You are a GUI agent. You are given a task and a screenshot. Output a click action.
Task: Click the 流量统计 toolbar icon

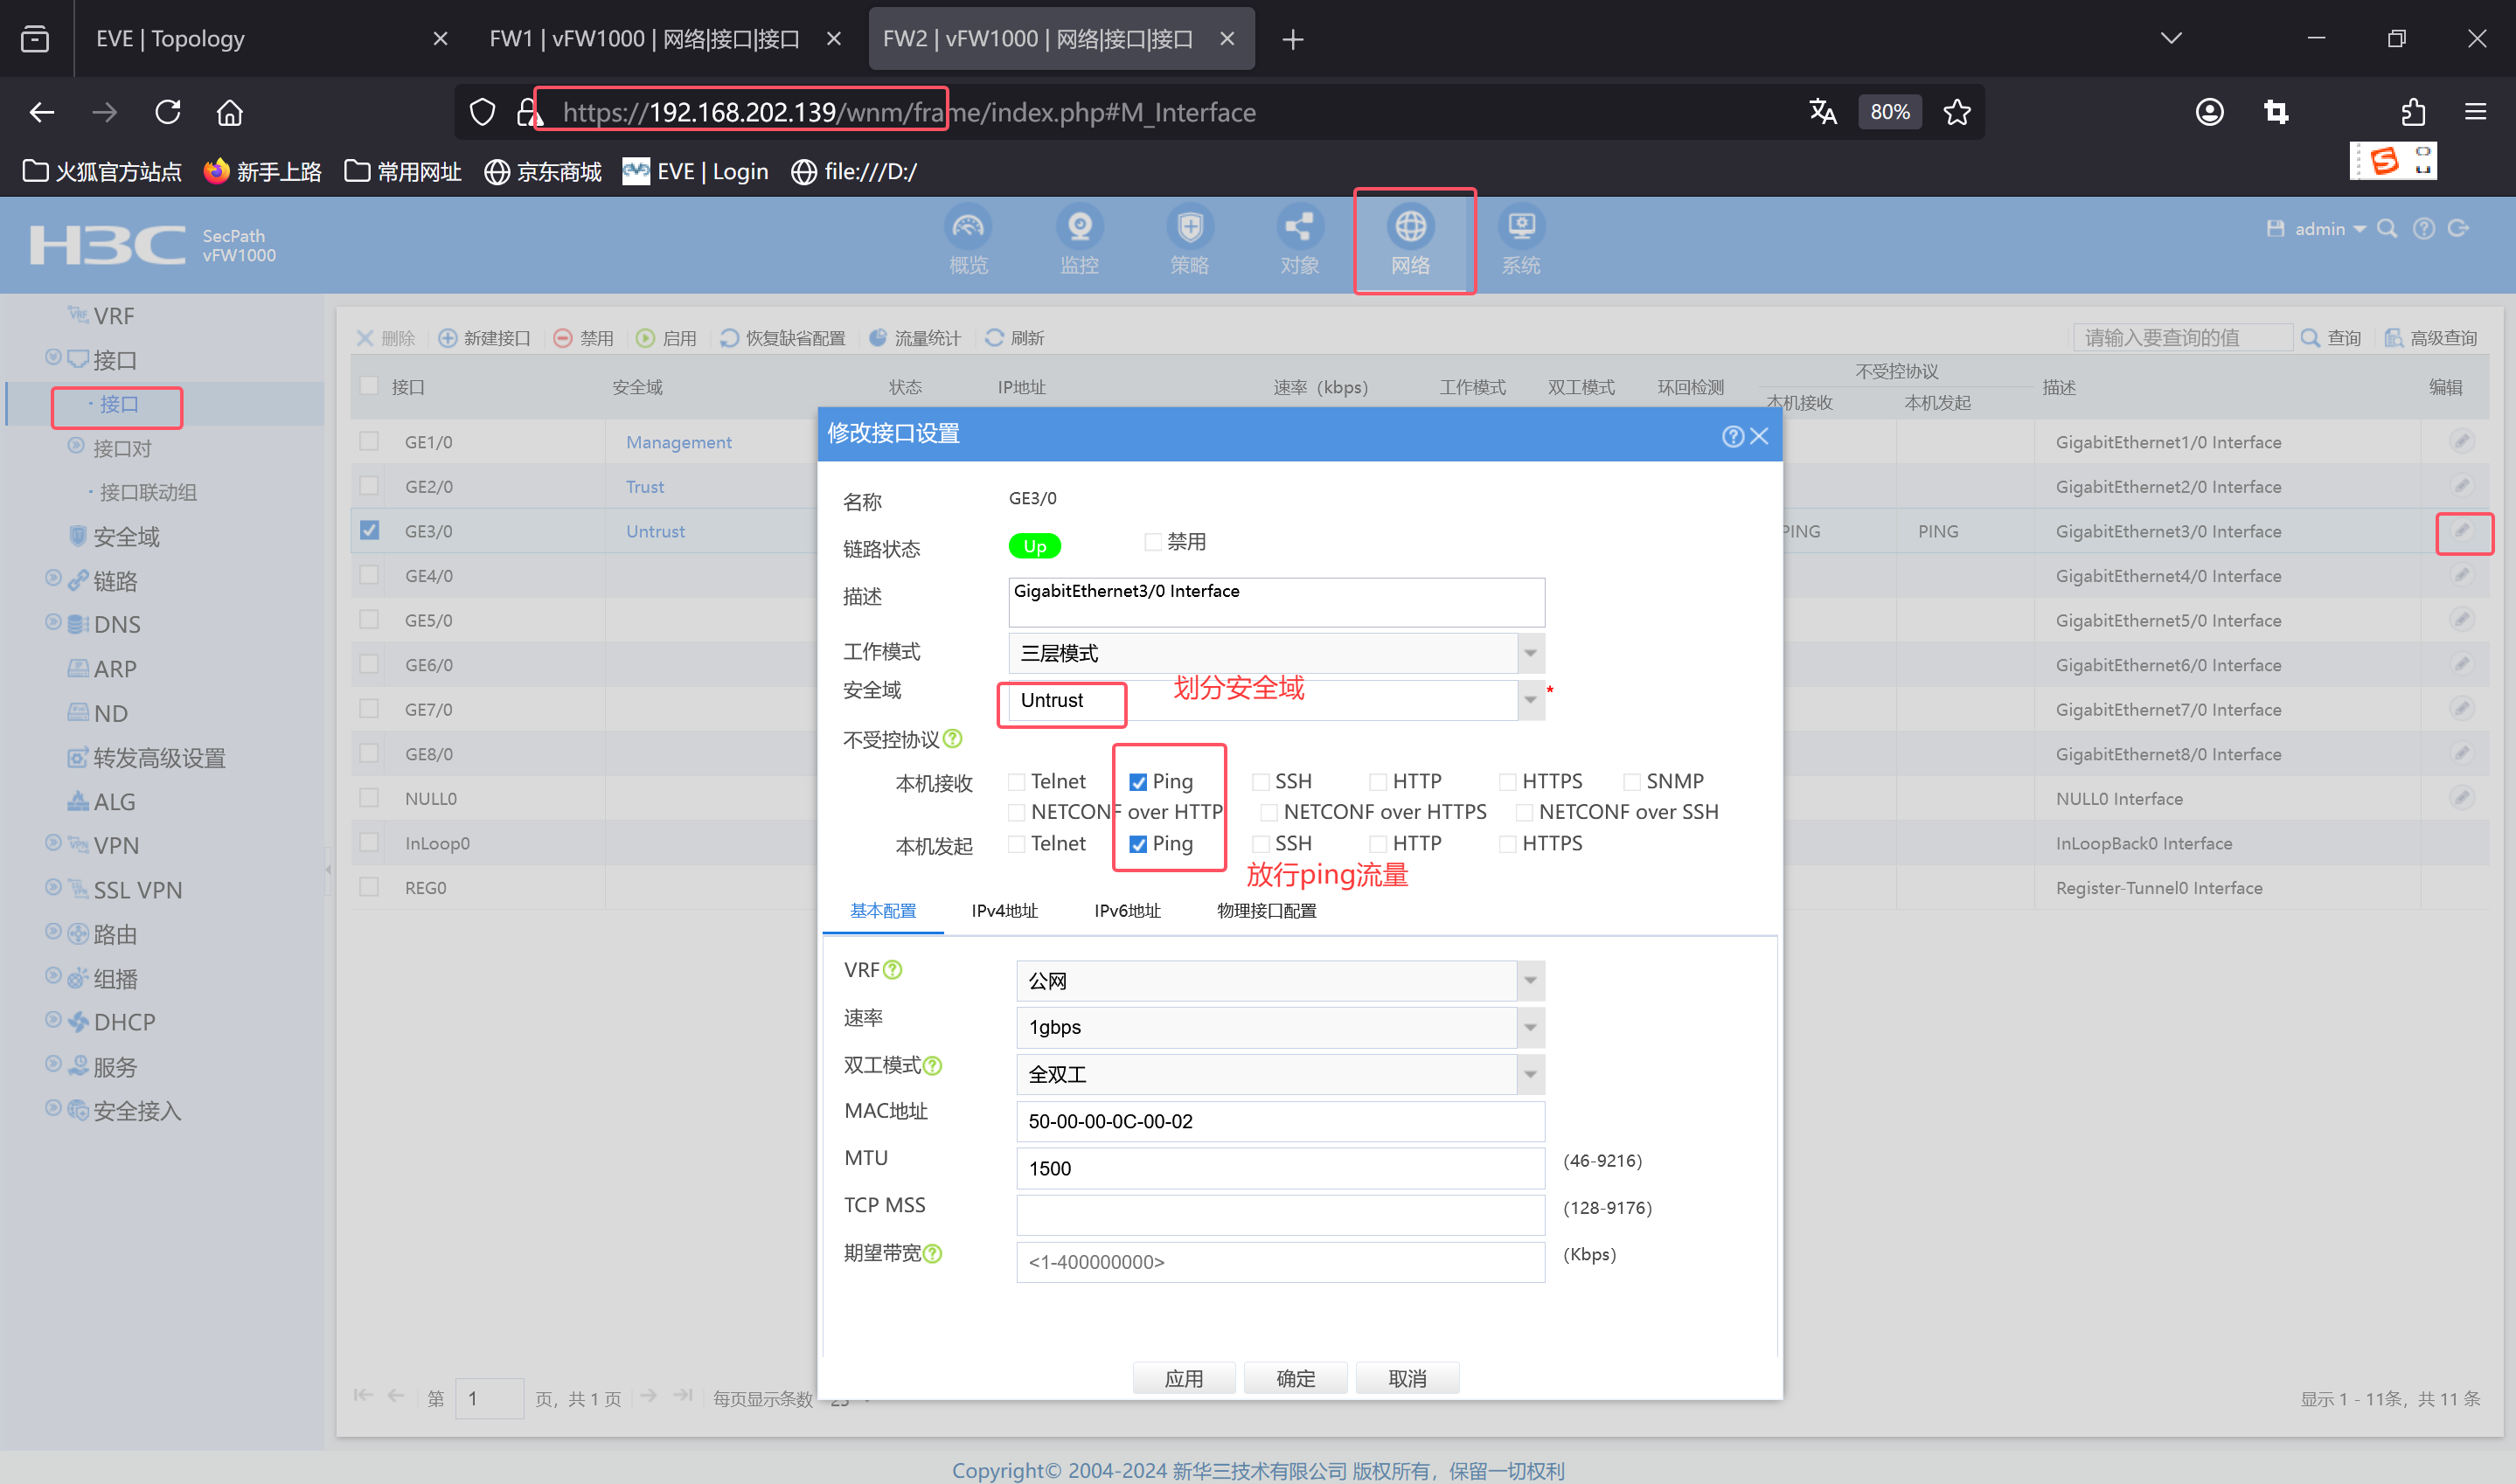coord(877,338)
